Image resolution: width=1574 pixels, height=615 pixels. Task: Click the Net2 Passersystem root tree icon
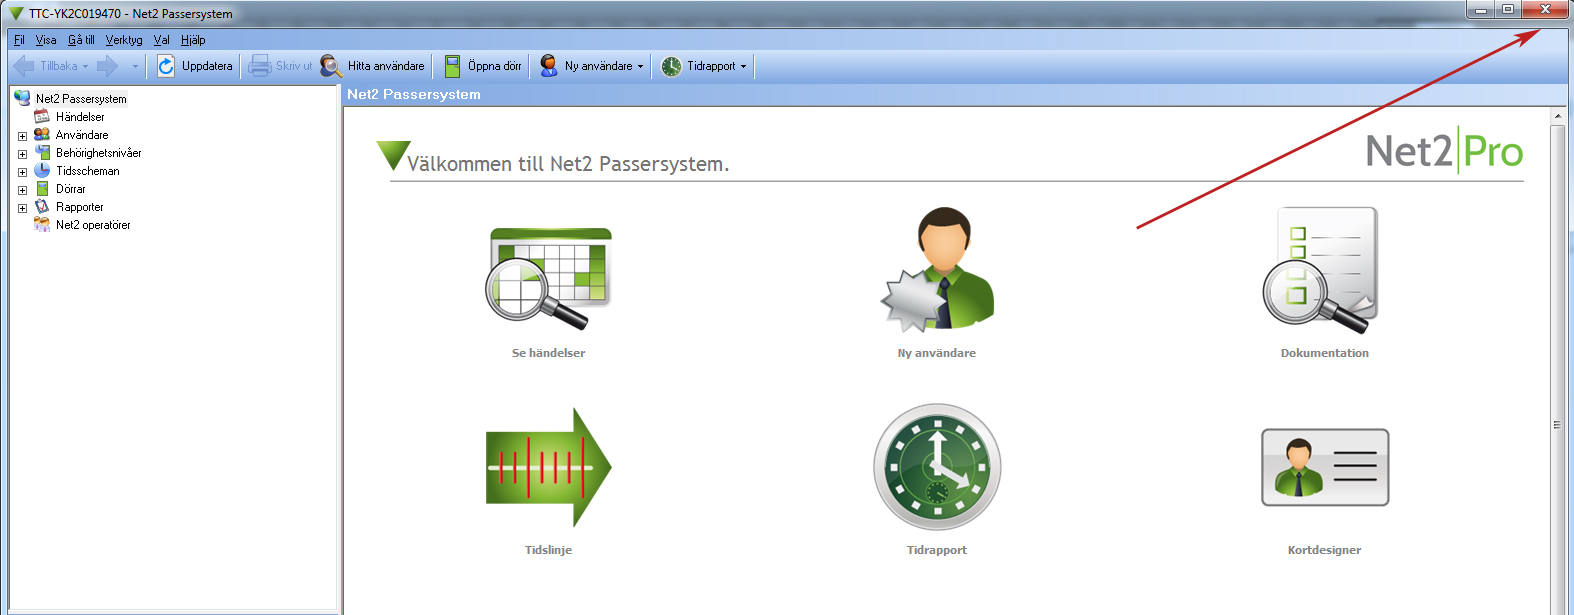click(x=22, y=98)
